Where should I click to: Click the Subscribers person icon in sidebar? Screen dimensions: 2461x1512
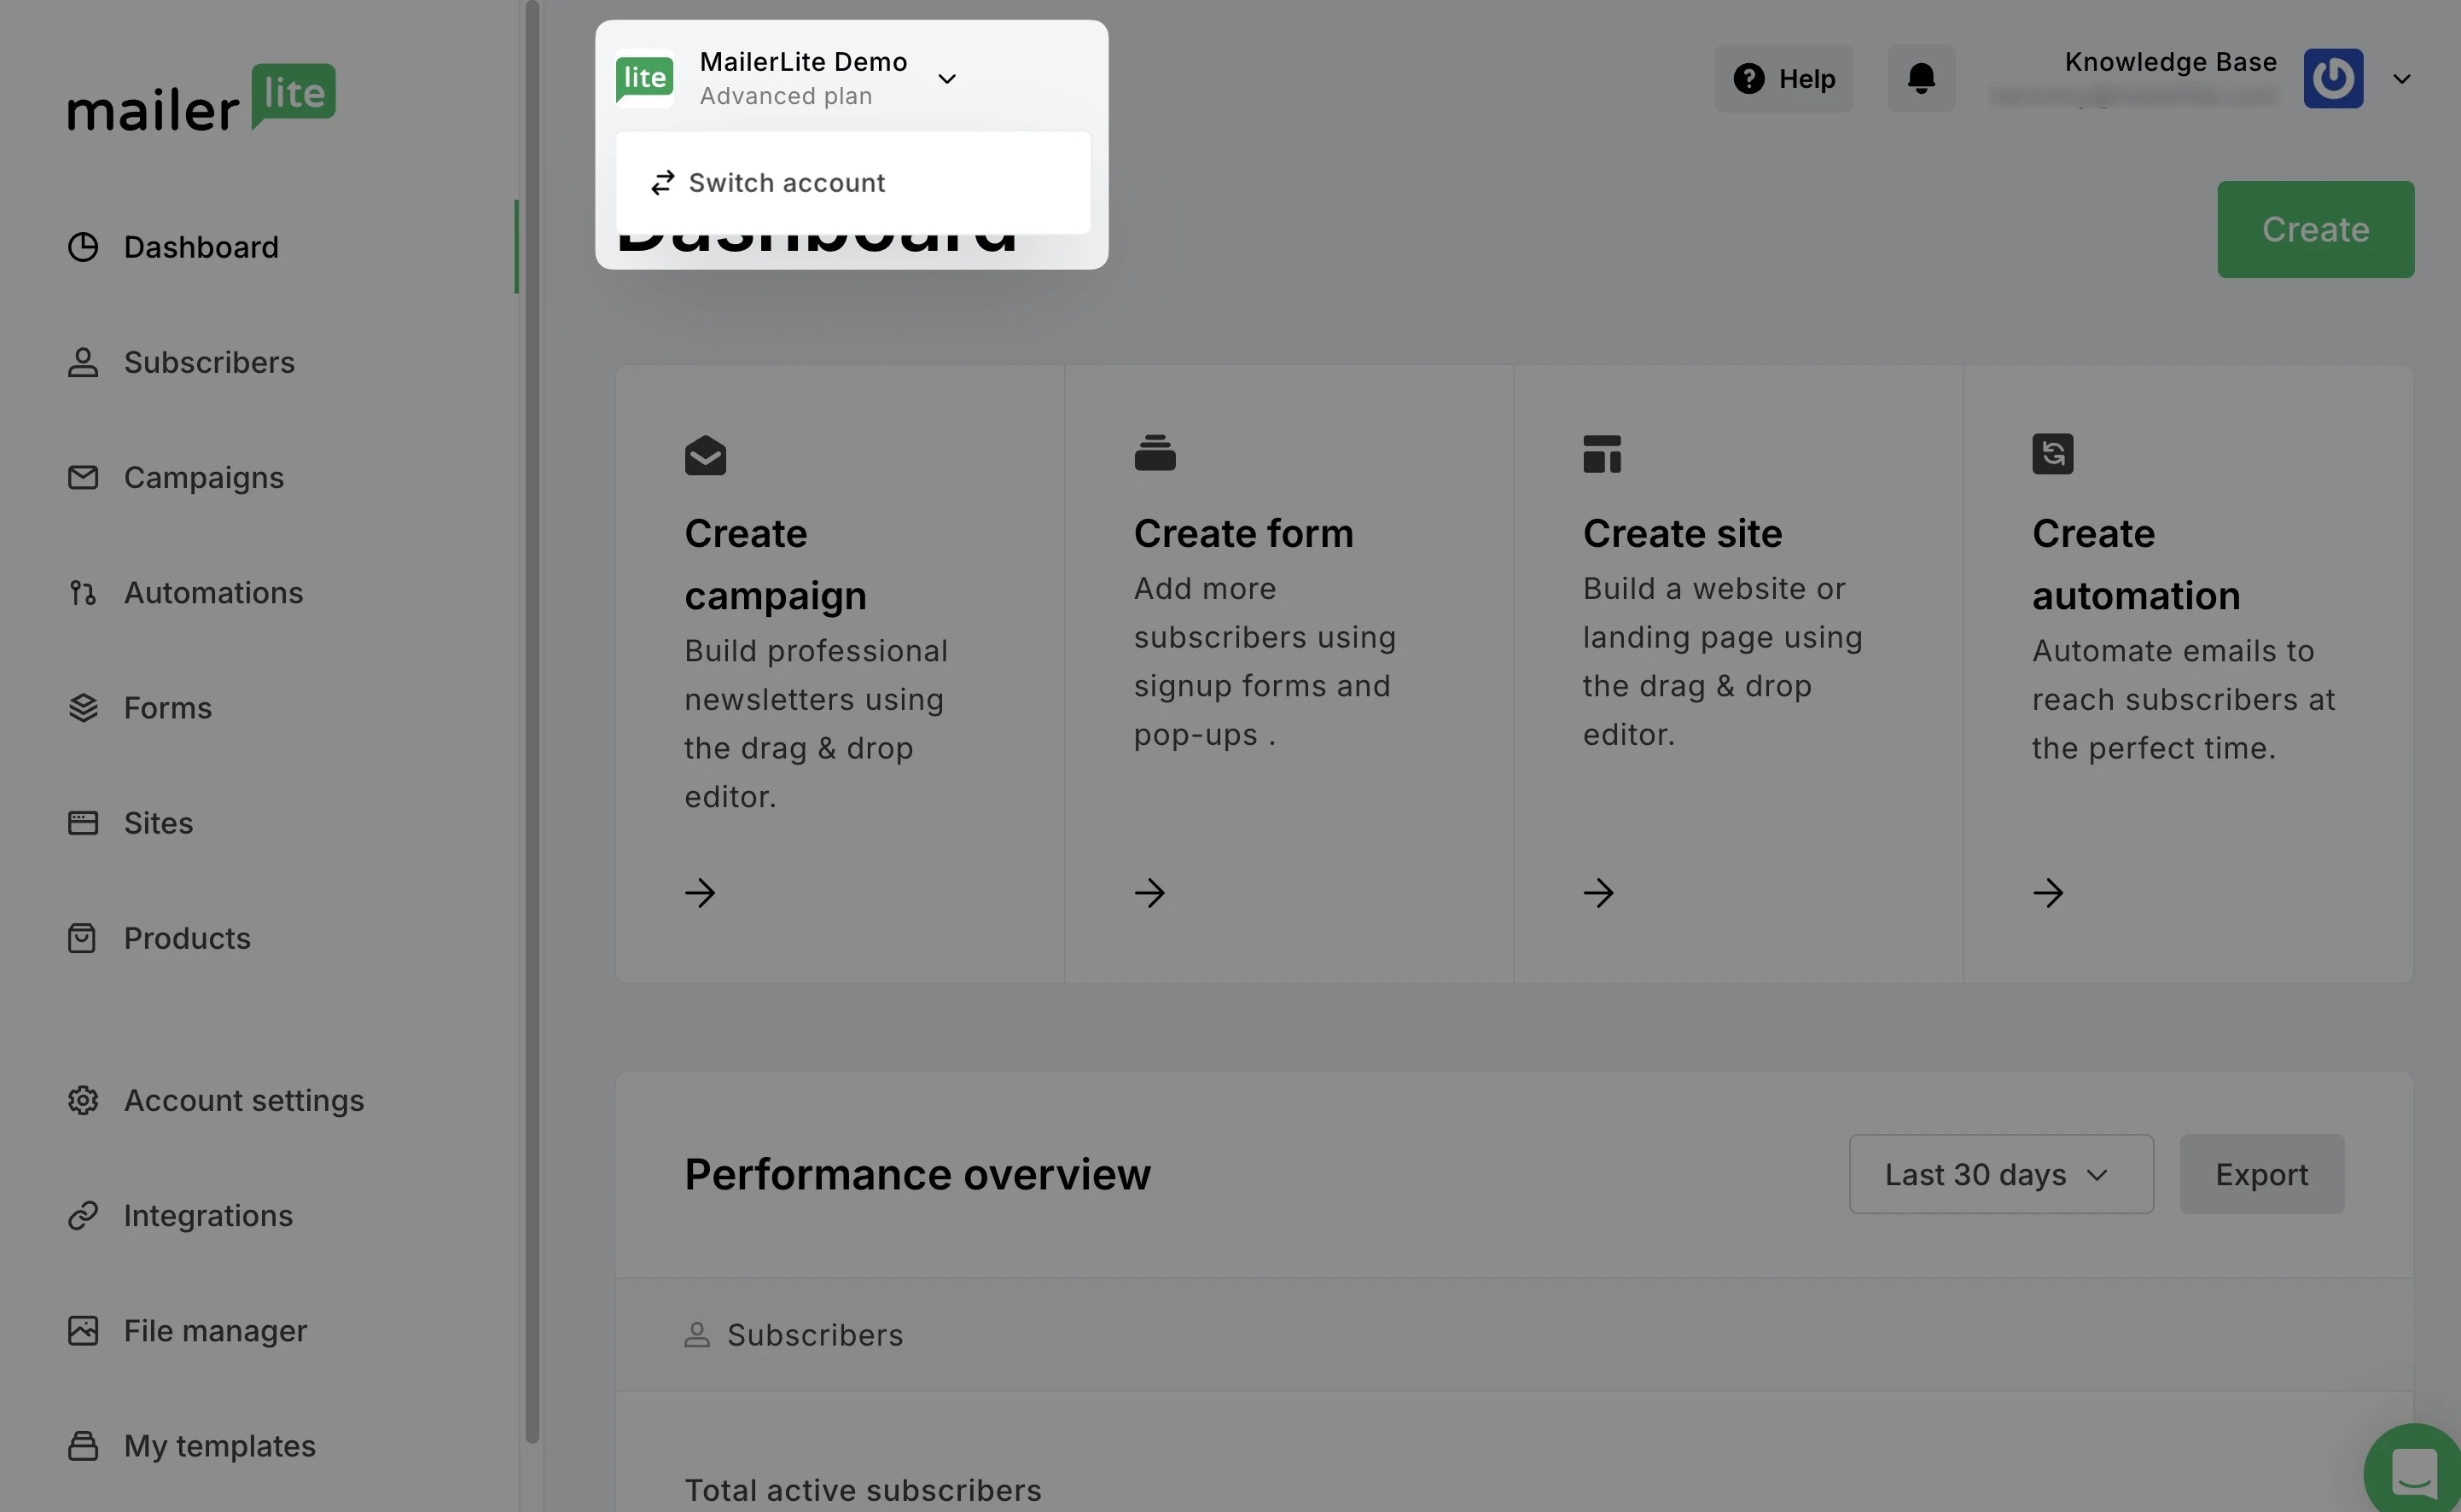83,362
